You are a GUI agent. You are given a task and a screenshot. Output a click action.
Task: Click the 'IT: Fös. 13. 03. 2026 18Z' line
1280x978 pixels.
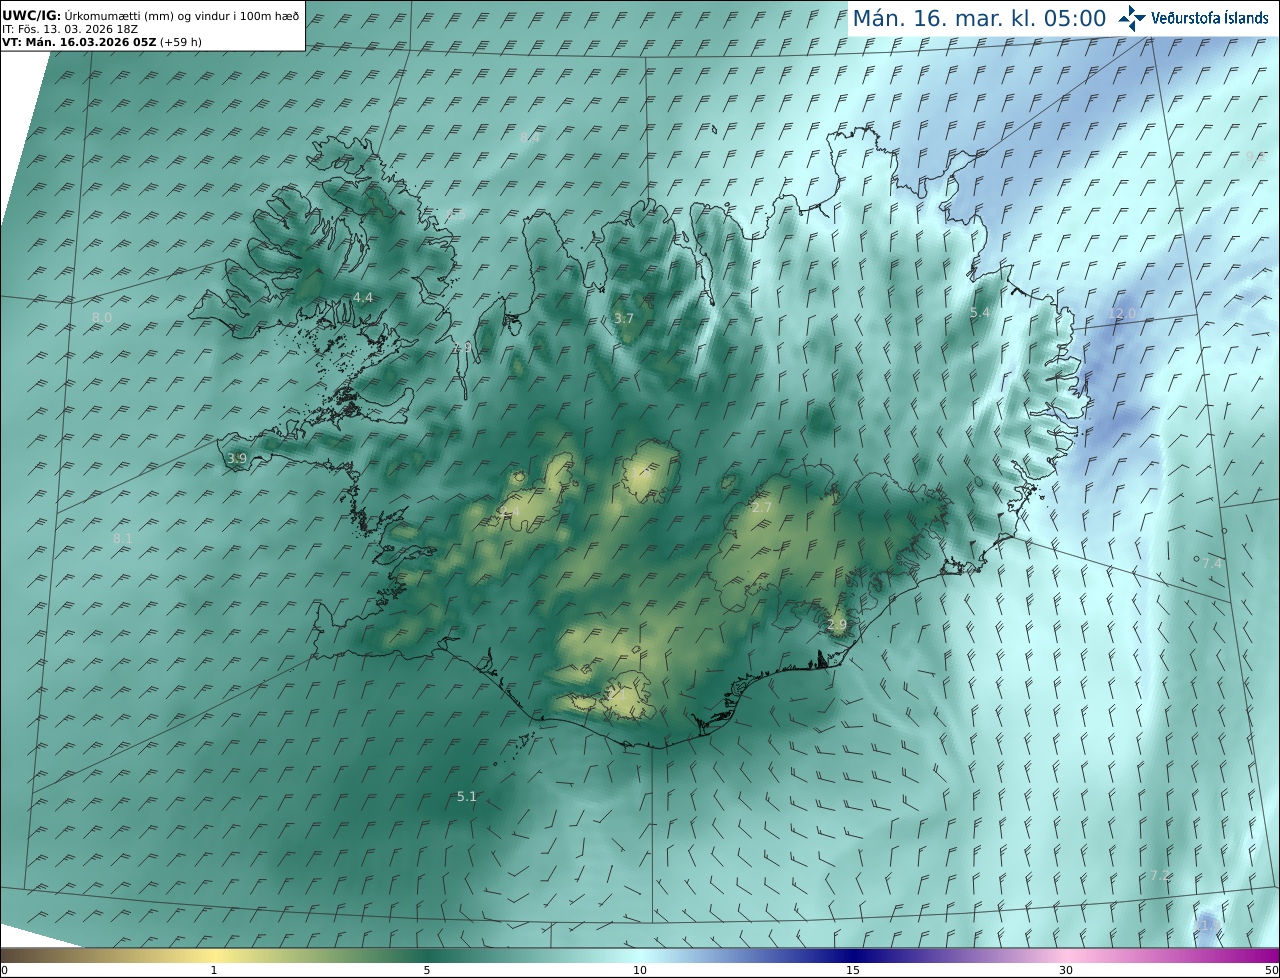click(70, 29)
